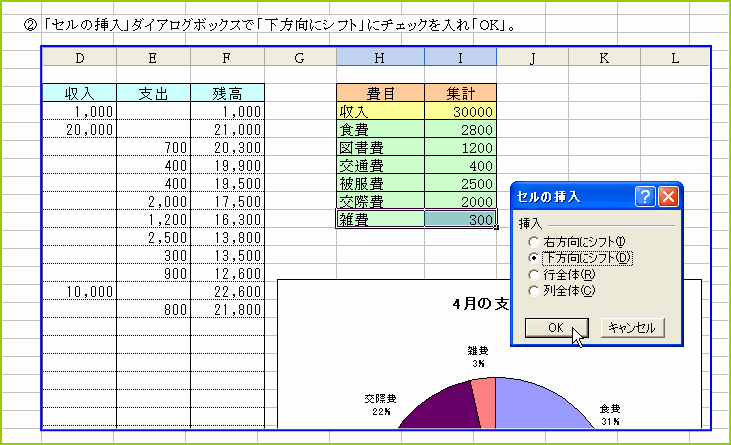Click the highlighted cell with 300
The image size is (731, 445).
(x=461, y=219)
